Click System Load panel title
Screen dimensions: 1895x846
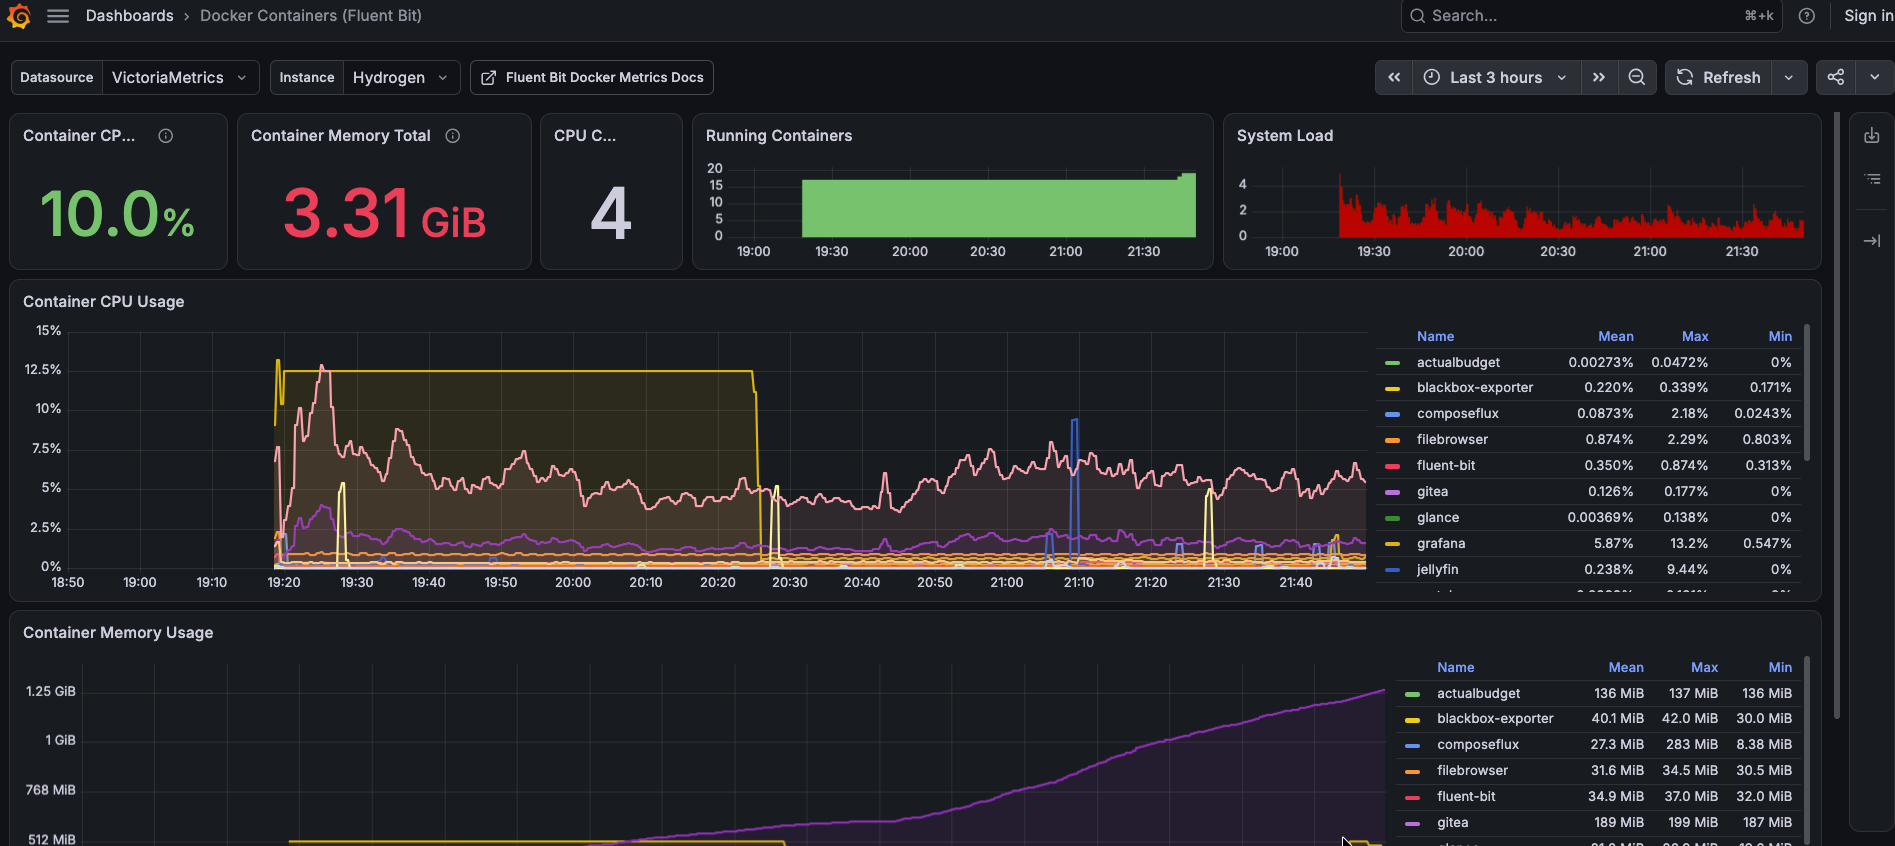1285,136
